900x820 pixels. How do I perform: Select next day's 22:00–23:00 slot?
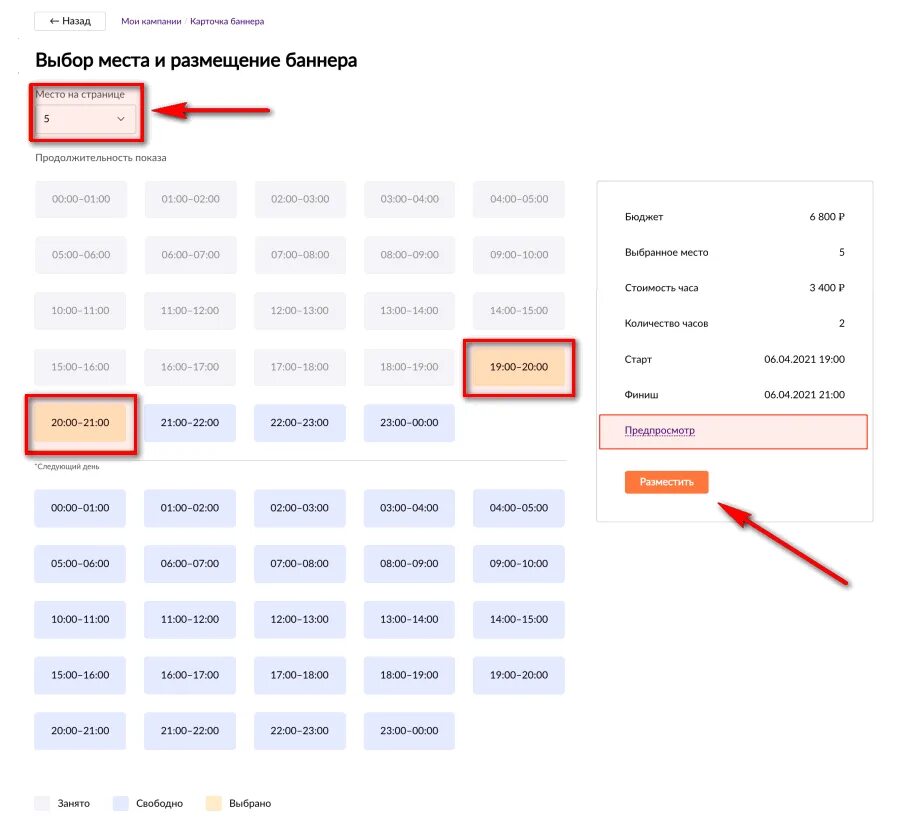point(300,730)
